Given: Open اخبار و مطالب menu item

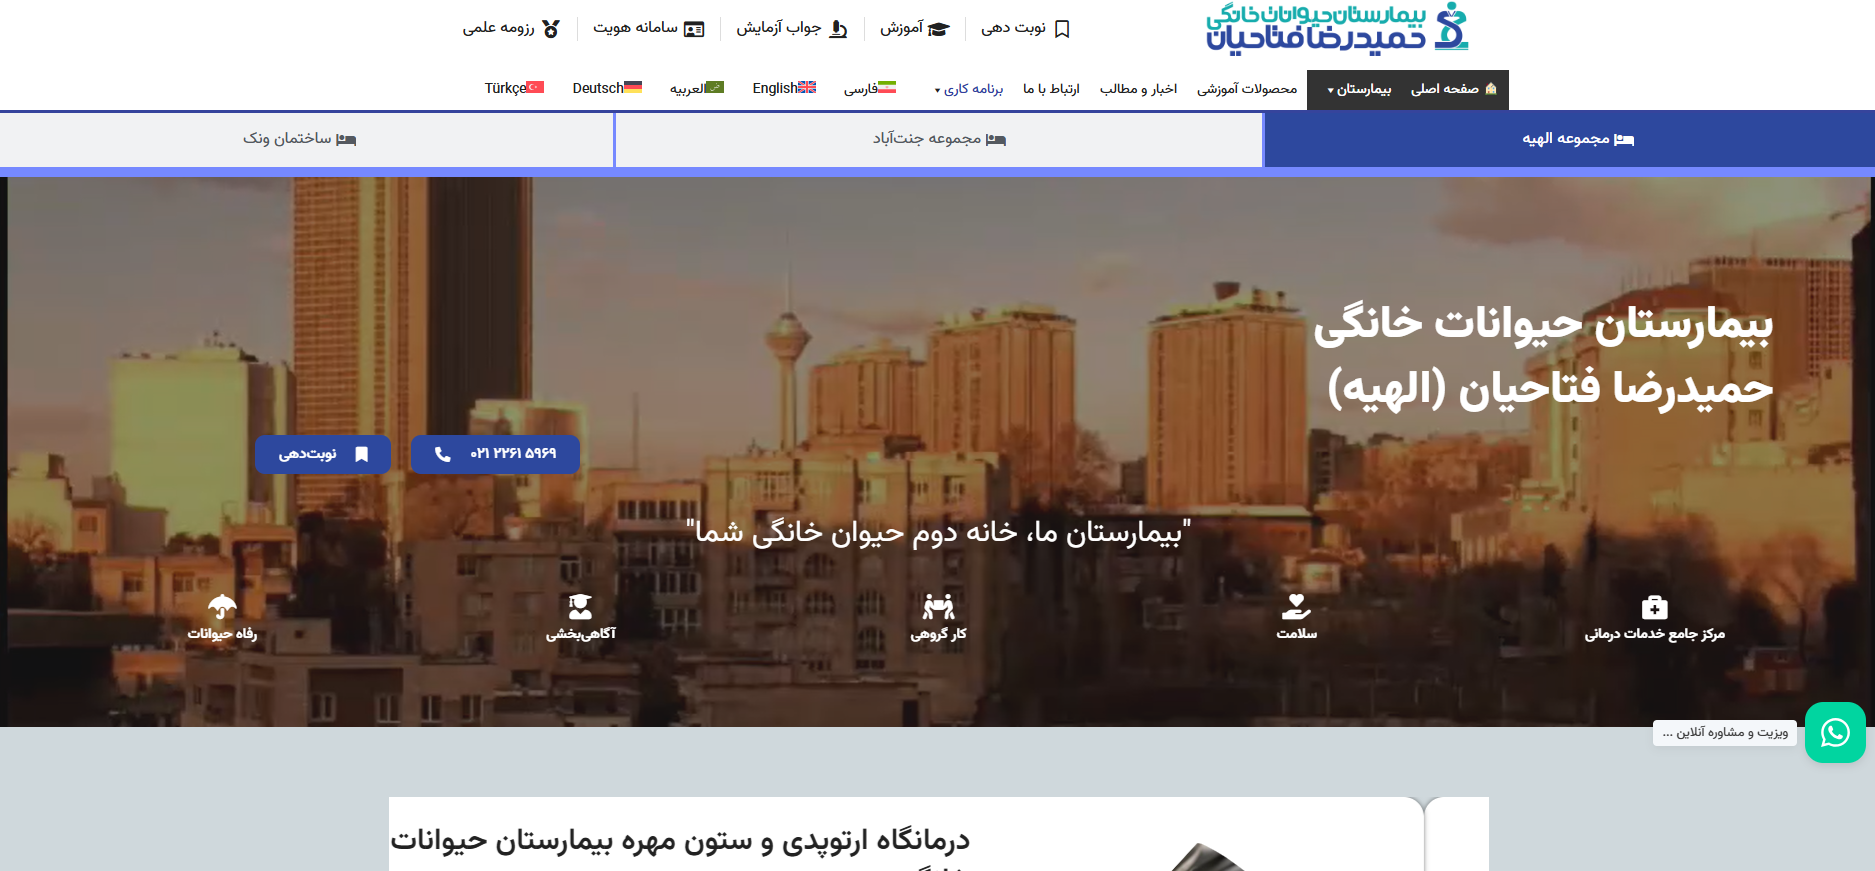Looking at the screenshot, I should [x=1138, y=89].
